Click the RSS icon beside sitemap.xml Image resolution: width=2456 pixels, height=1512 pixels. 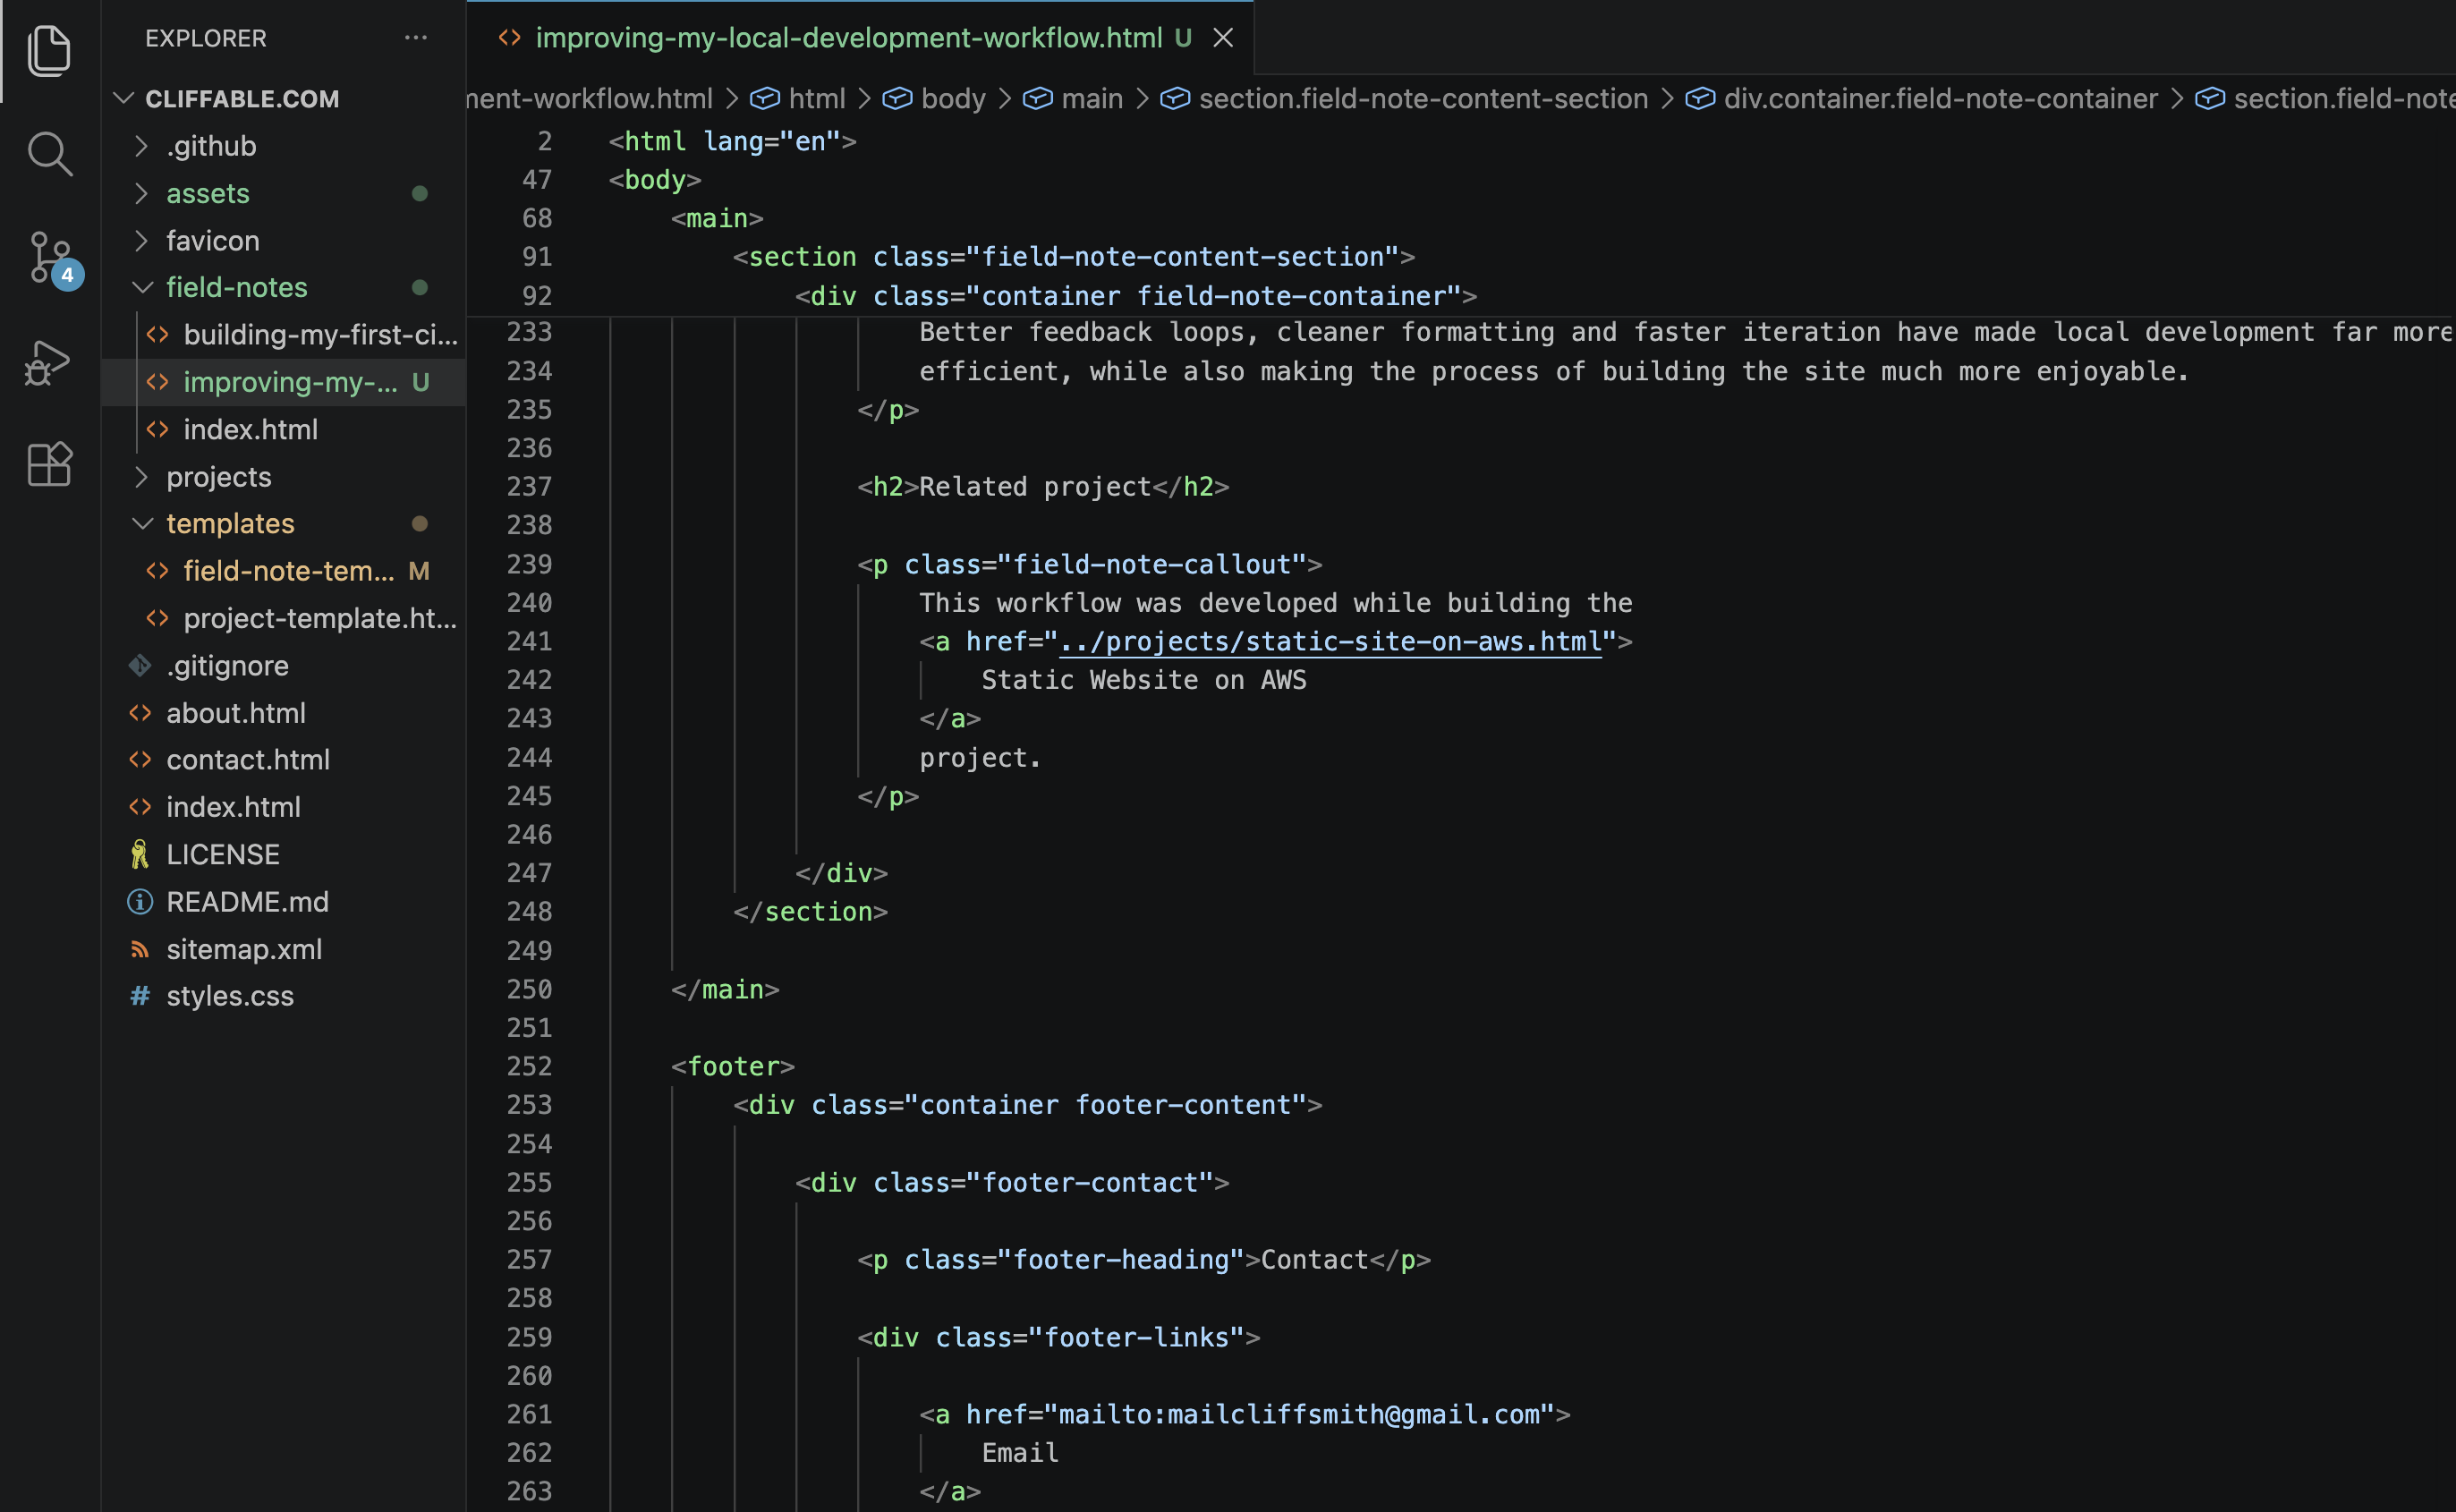point(140,949)
